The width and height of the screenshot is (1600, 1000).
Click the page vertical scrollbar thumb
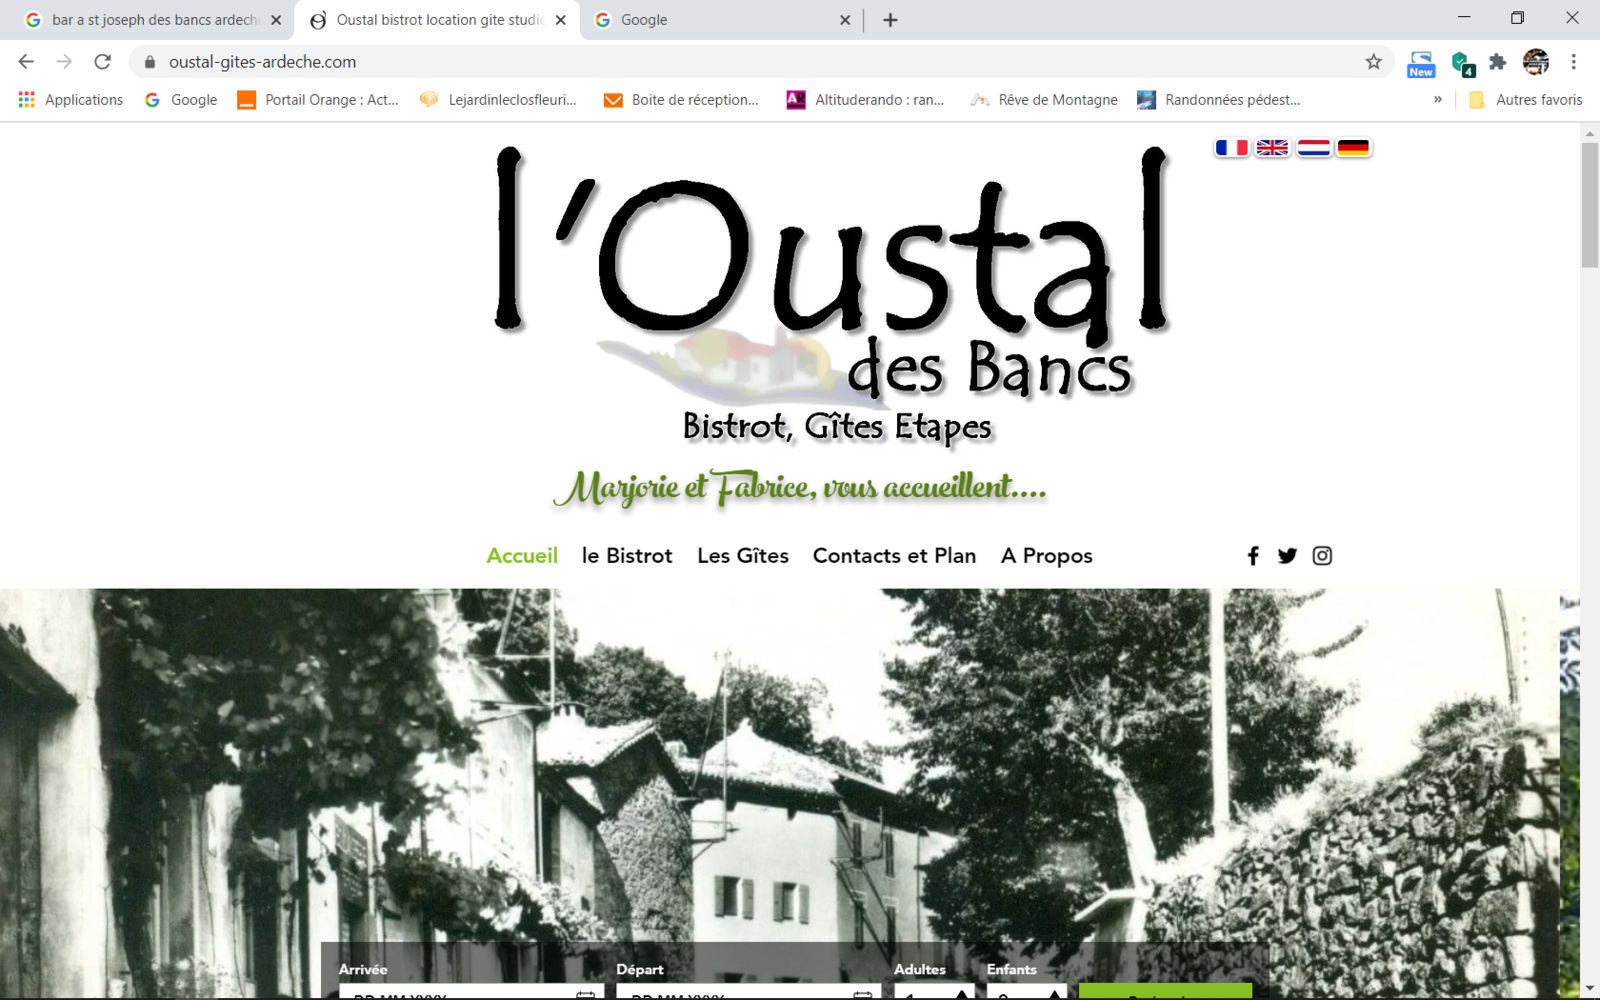pos(1589,205)
